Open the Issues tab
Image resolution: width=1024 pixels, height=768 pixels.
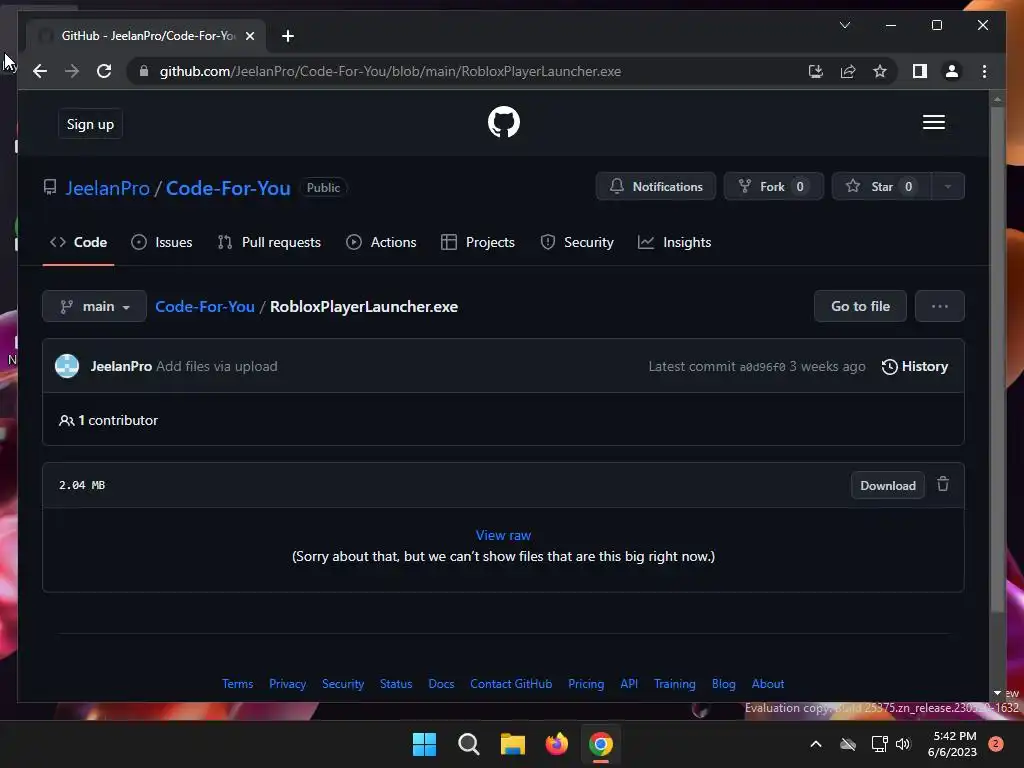point(161,242)
